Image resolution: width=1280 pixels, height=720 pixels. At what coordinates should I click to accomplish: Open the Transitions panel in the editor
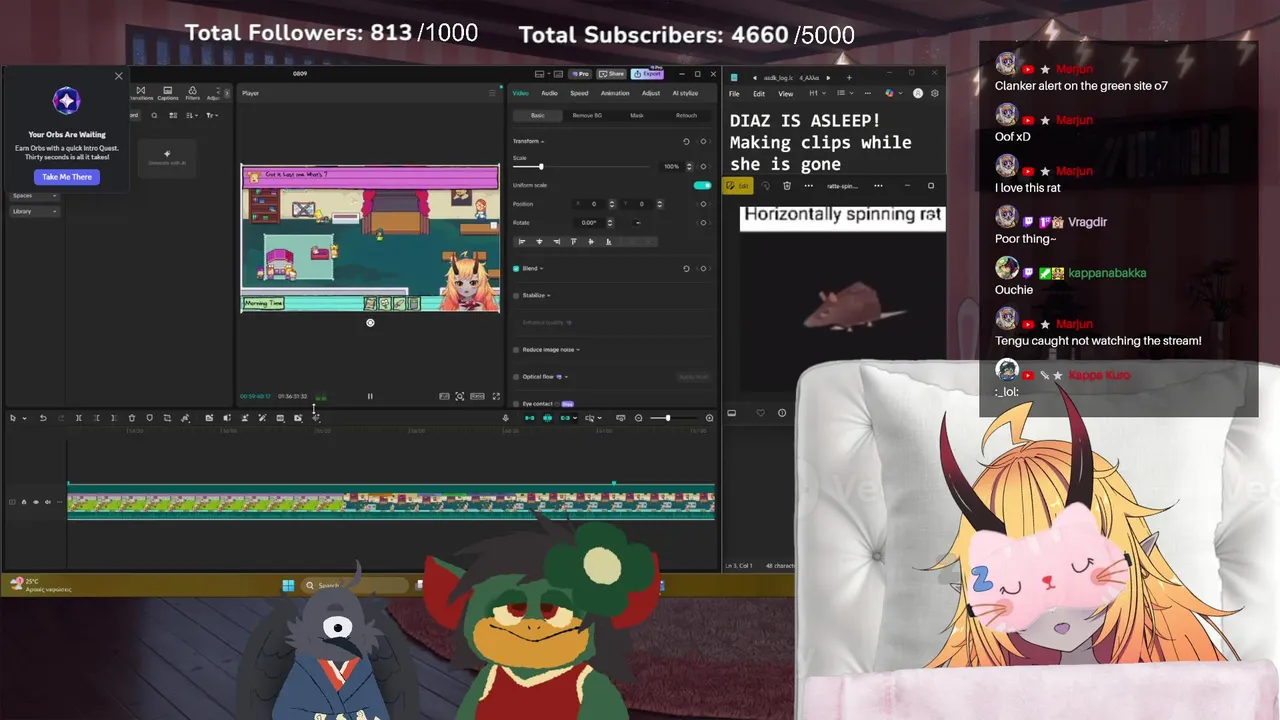(141, 93)
